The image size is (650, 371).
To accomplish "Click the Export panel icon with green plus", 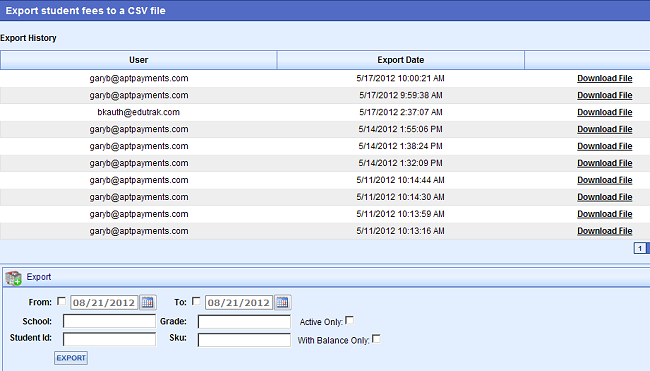I will tap(13, 278).
